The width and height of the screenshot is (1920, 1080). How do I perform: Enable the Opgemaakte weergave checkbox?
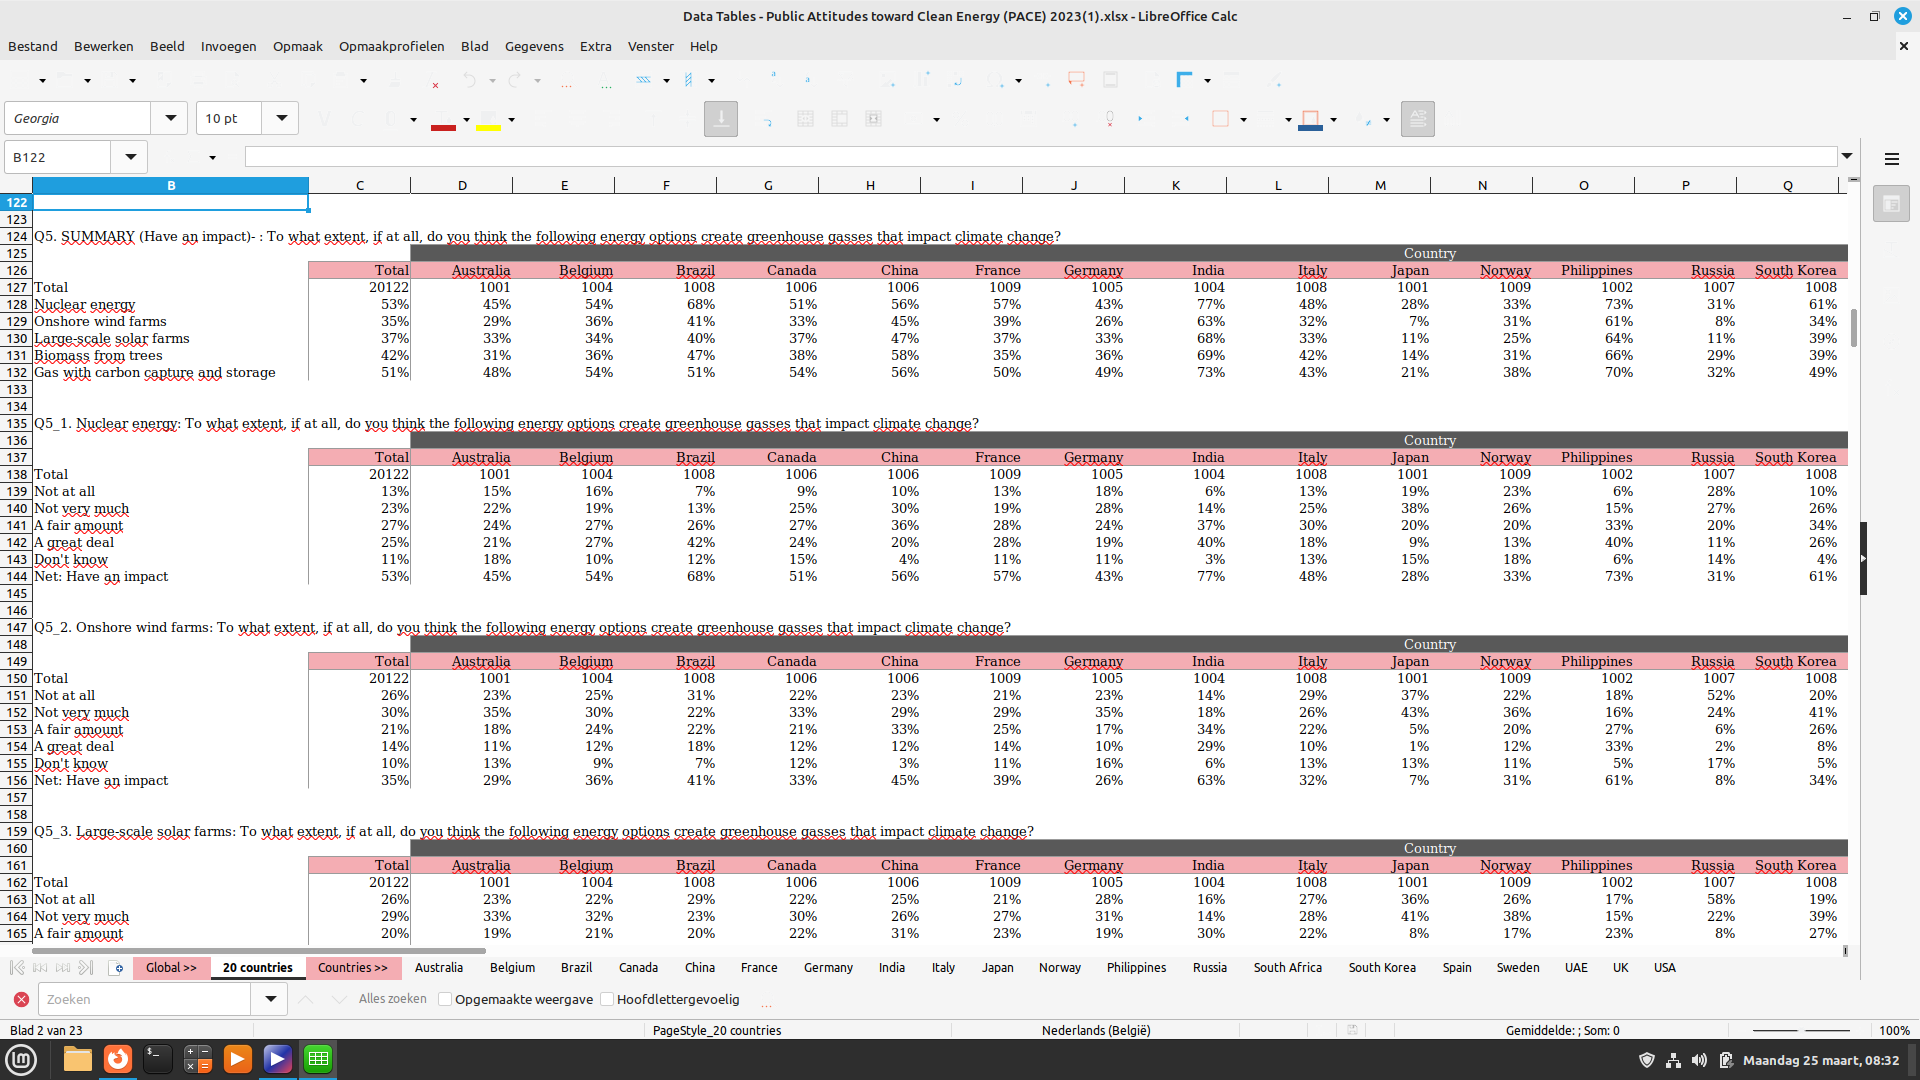click(446, 999)
